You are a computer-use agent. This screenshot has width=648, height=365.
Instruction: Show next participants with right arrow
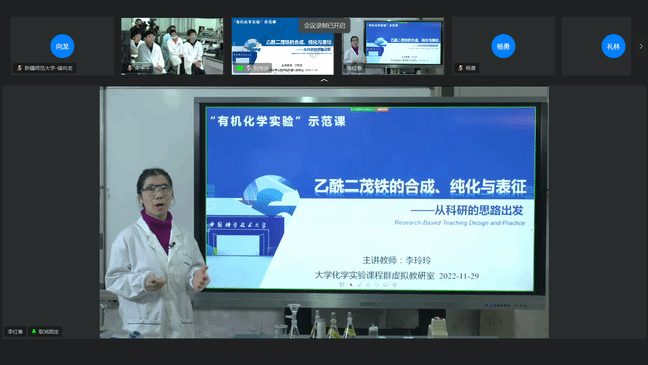pyautogui.click(x=641, y=46)
